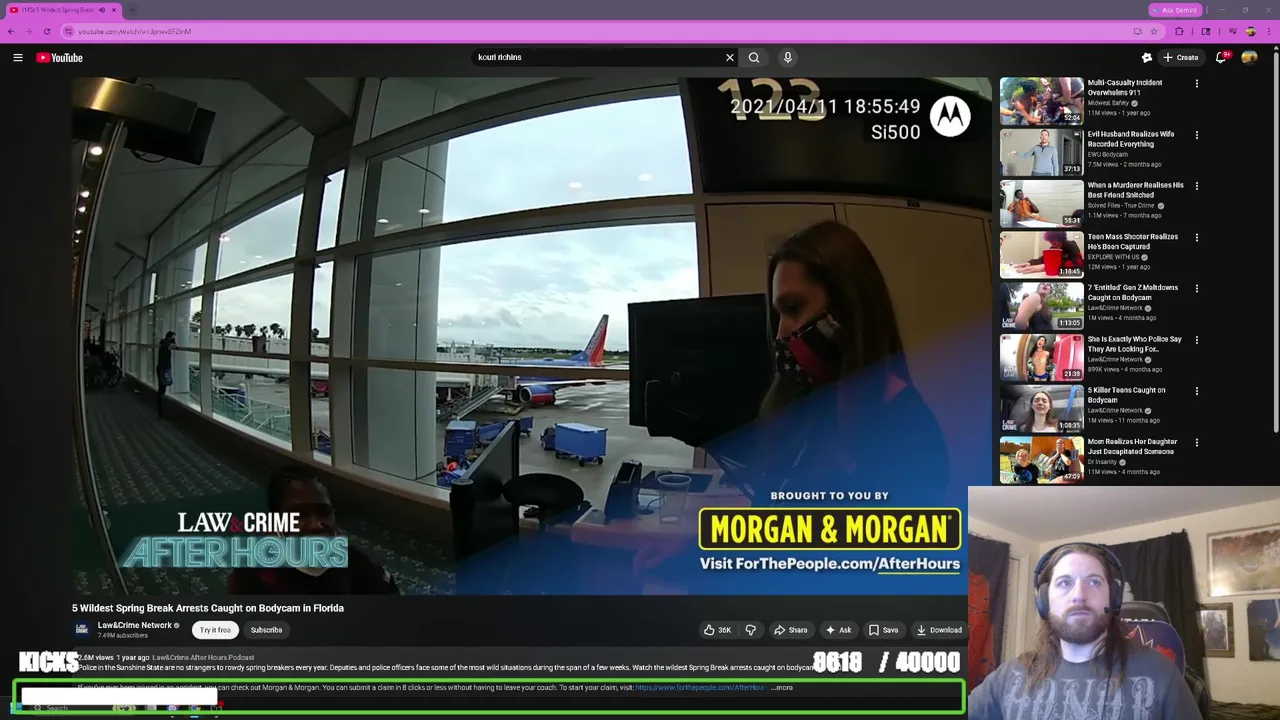Open 5 Killer Teens Caught on Bodycam title
This screenshot has height=720, width=1280.
click(x=1126, y=395)
